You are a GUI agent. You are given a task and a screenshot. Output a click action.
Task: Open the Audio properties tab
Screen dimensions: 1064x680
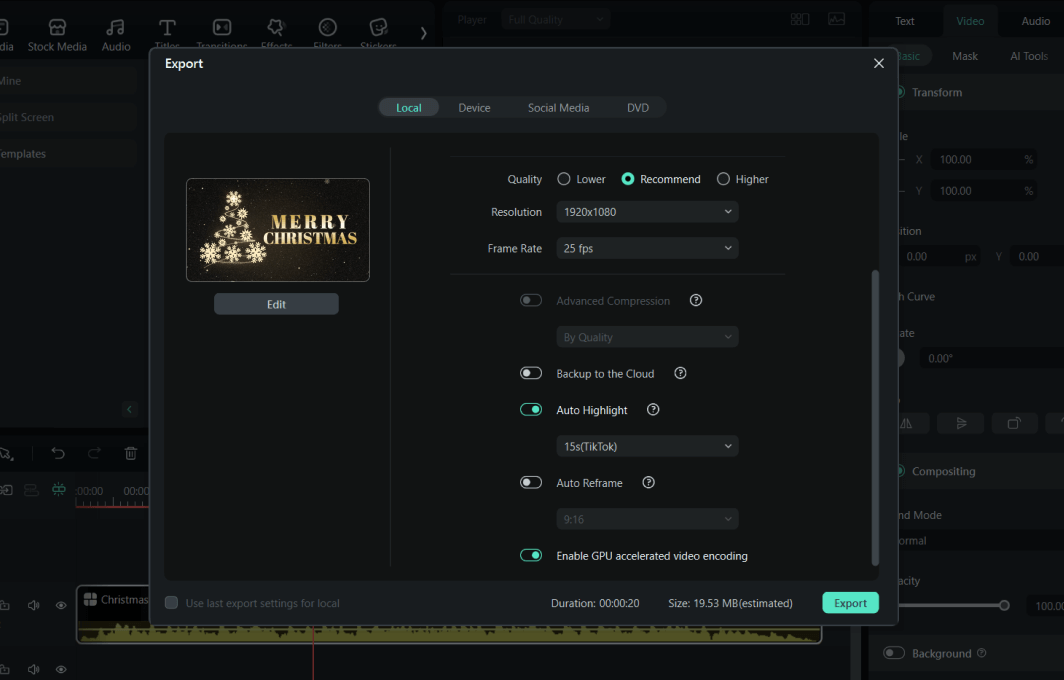(1035, 21)
